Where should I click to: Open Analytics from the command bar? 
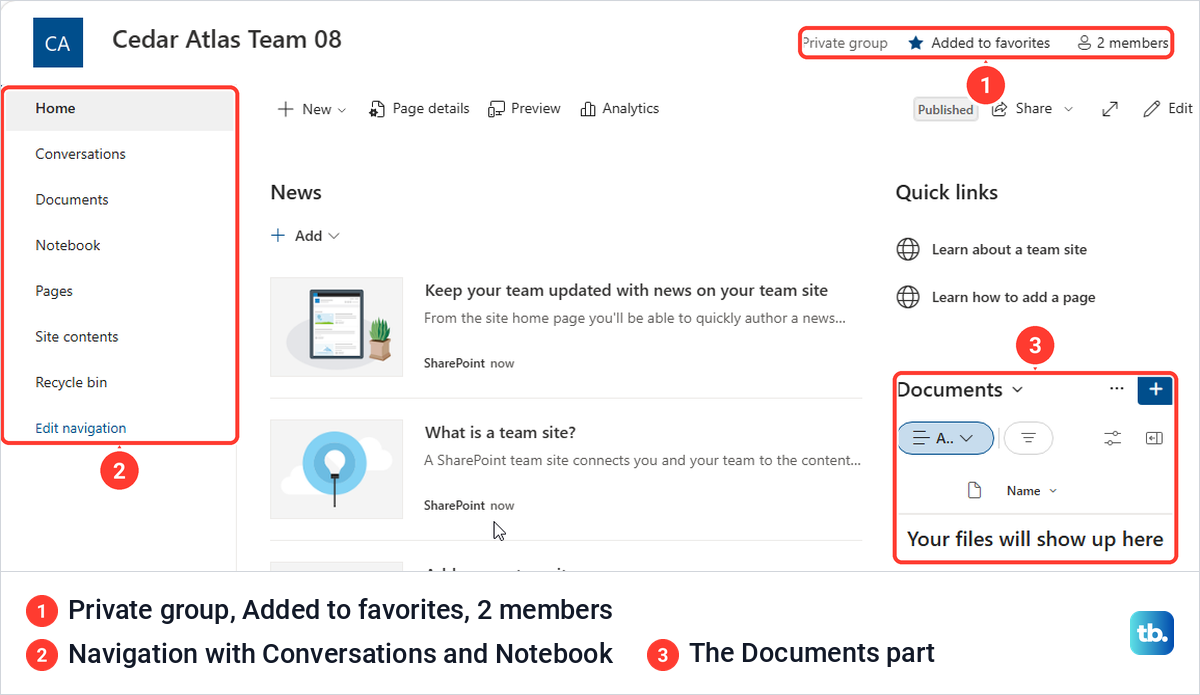click(619, 109)
